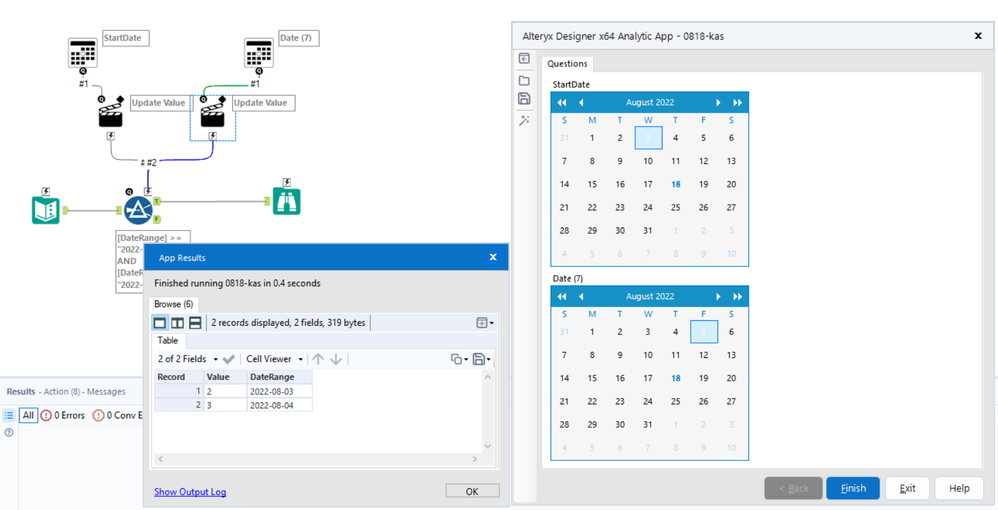Select the highlighted Update Value action tool

click(x=213, y=113)
